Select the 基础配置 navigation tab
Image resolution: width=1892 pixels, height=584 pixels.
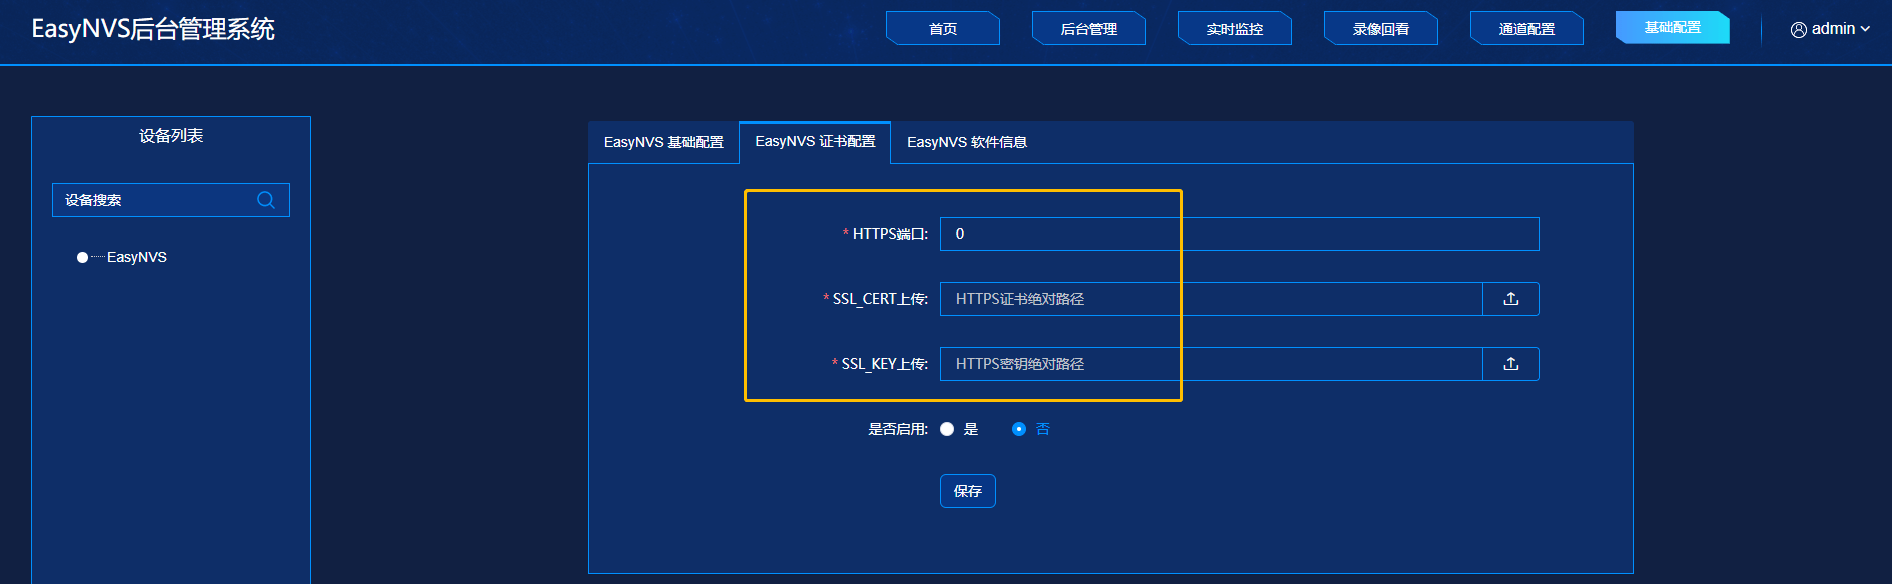coord(1673,27)
